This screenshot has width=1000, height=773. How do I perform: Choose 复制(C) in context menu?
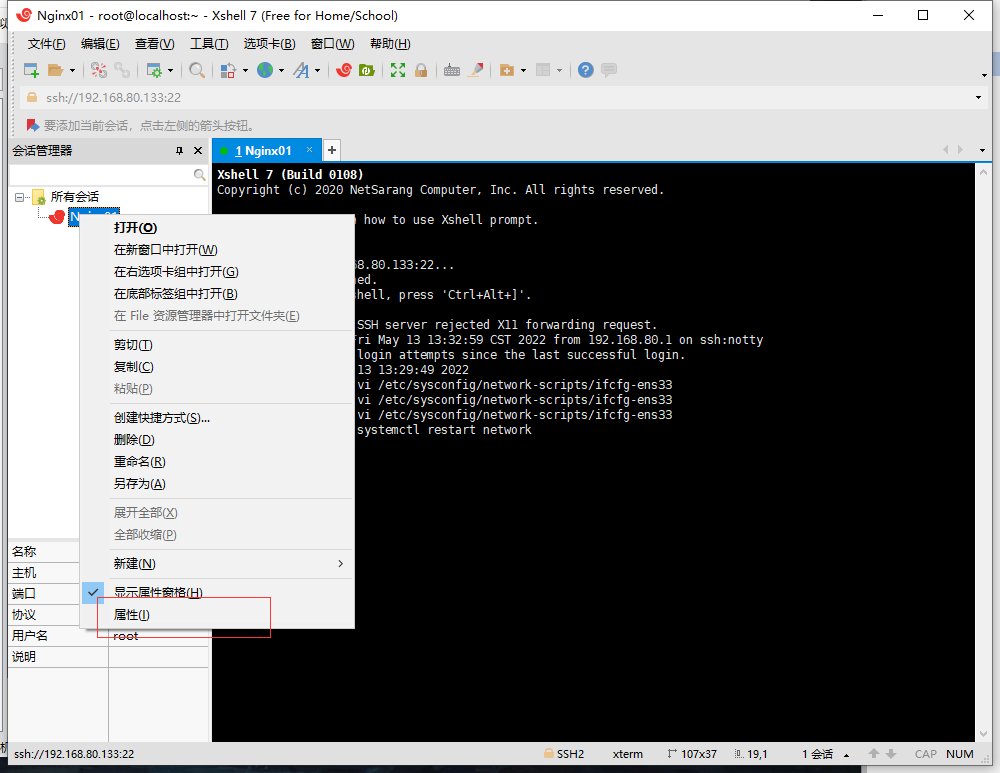click(217, 367)
